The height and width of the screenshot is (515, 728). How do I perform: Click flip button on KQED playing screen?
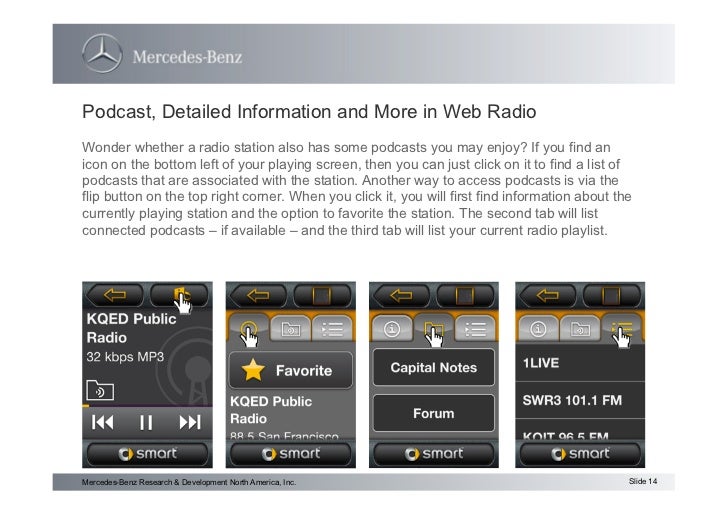pos(180,295)
